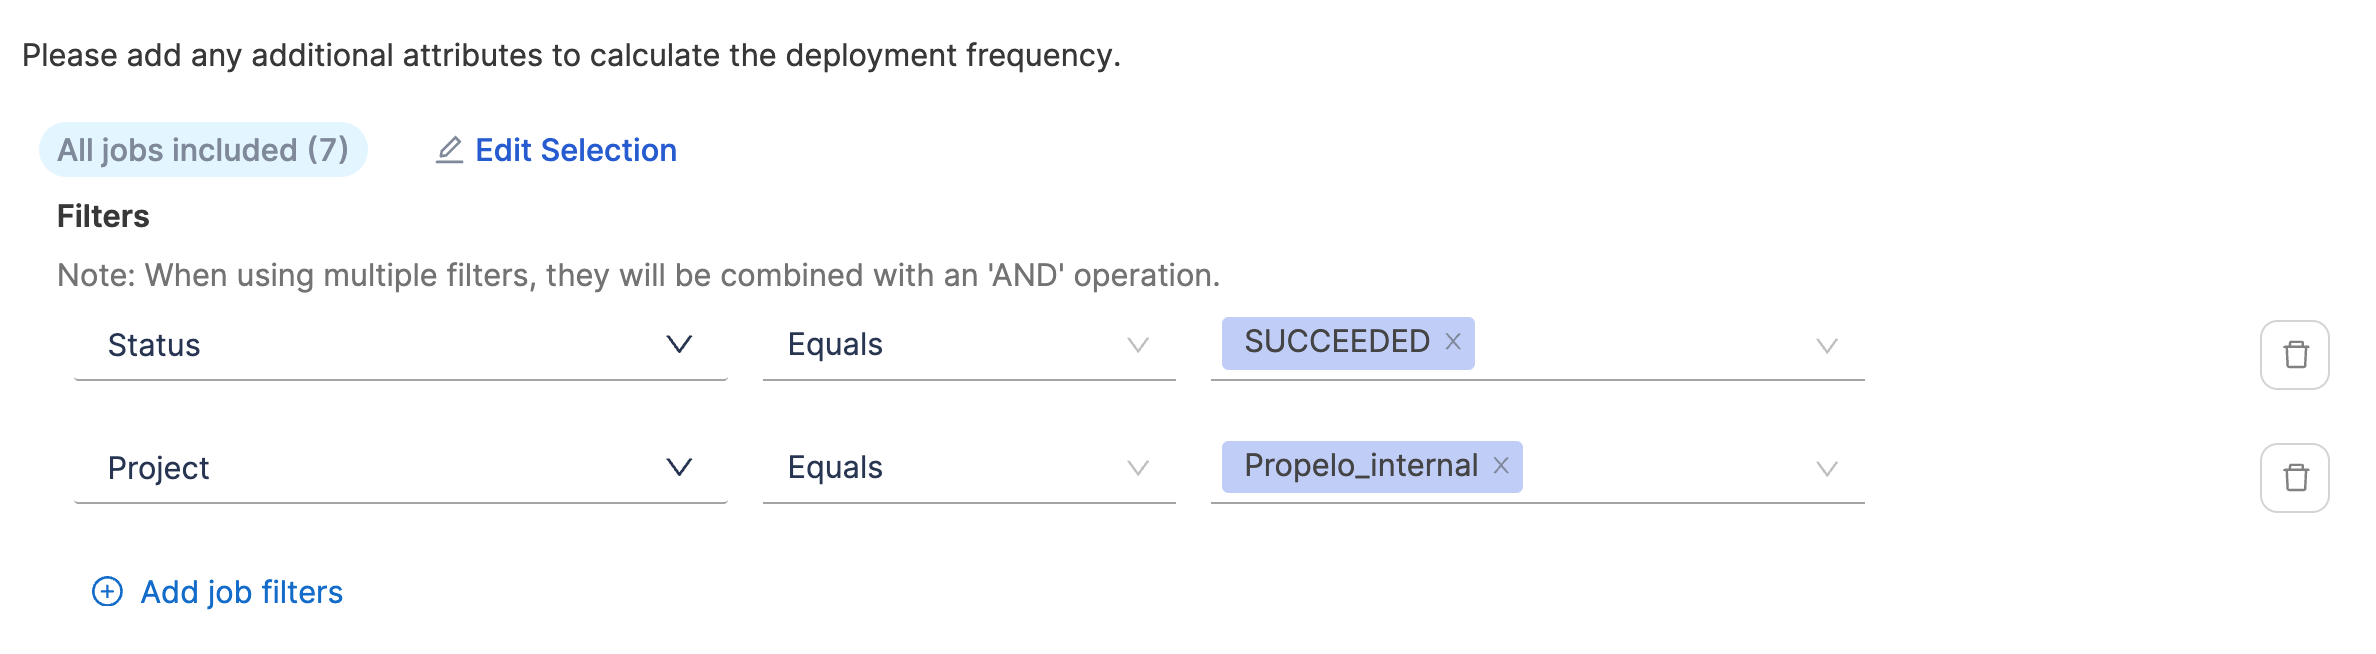Click empty input area after SUCCEEDED tag
The height and width of the screenshot is (654, 2376).
pyautogui.click(x=1640, y=345)
